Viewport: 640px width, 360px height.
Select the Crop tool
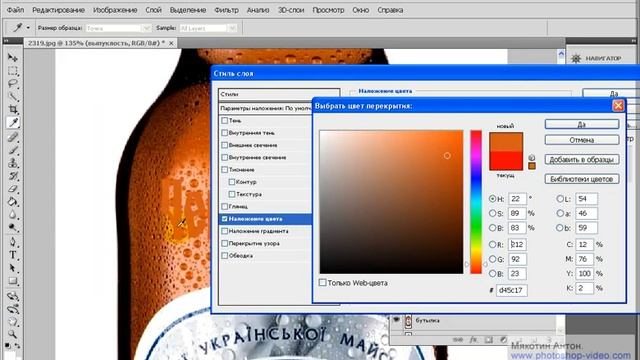13,109
